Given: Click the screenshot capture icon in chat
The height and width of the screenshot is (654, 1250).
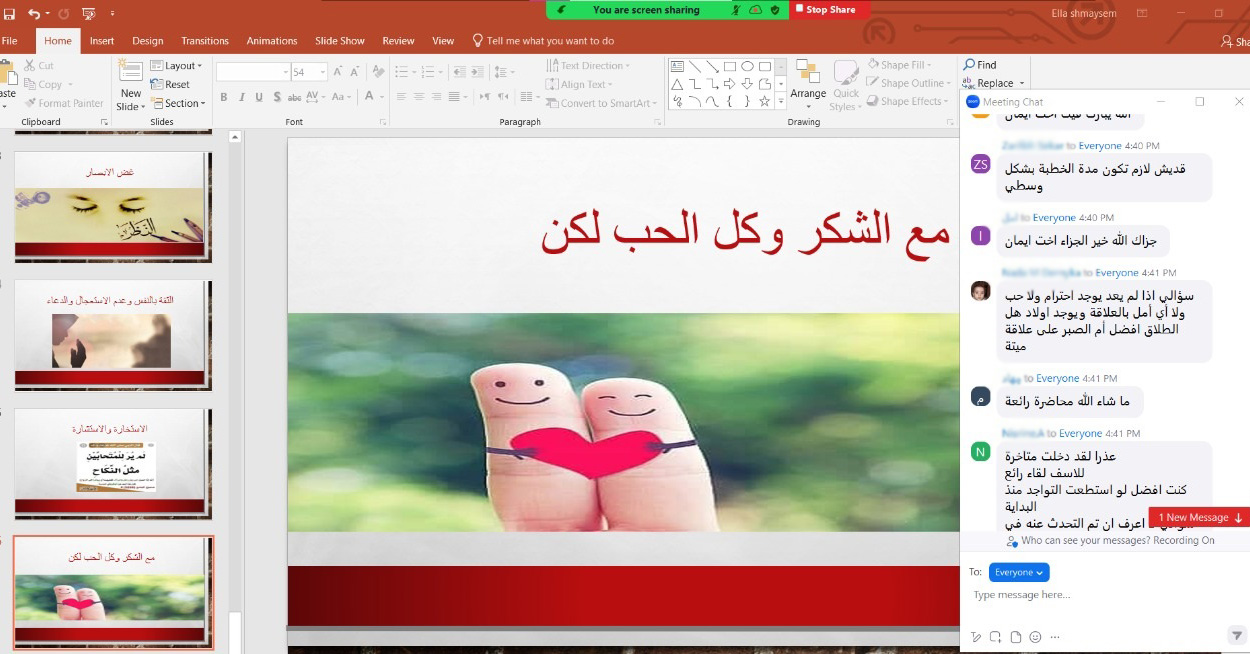Looking at the screenshot, I should click(x=996, y=637).
